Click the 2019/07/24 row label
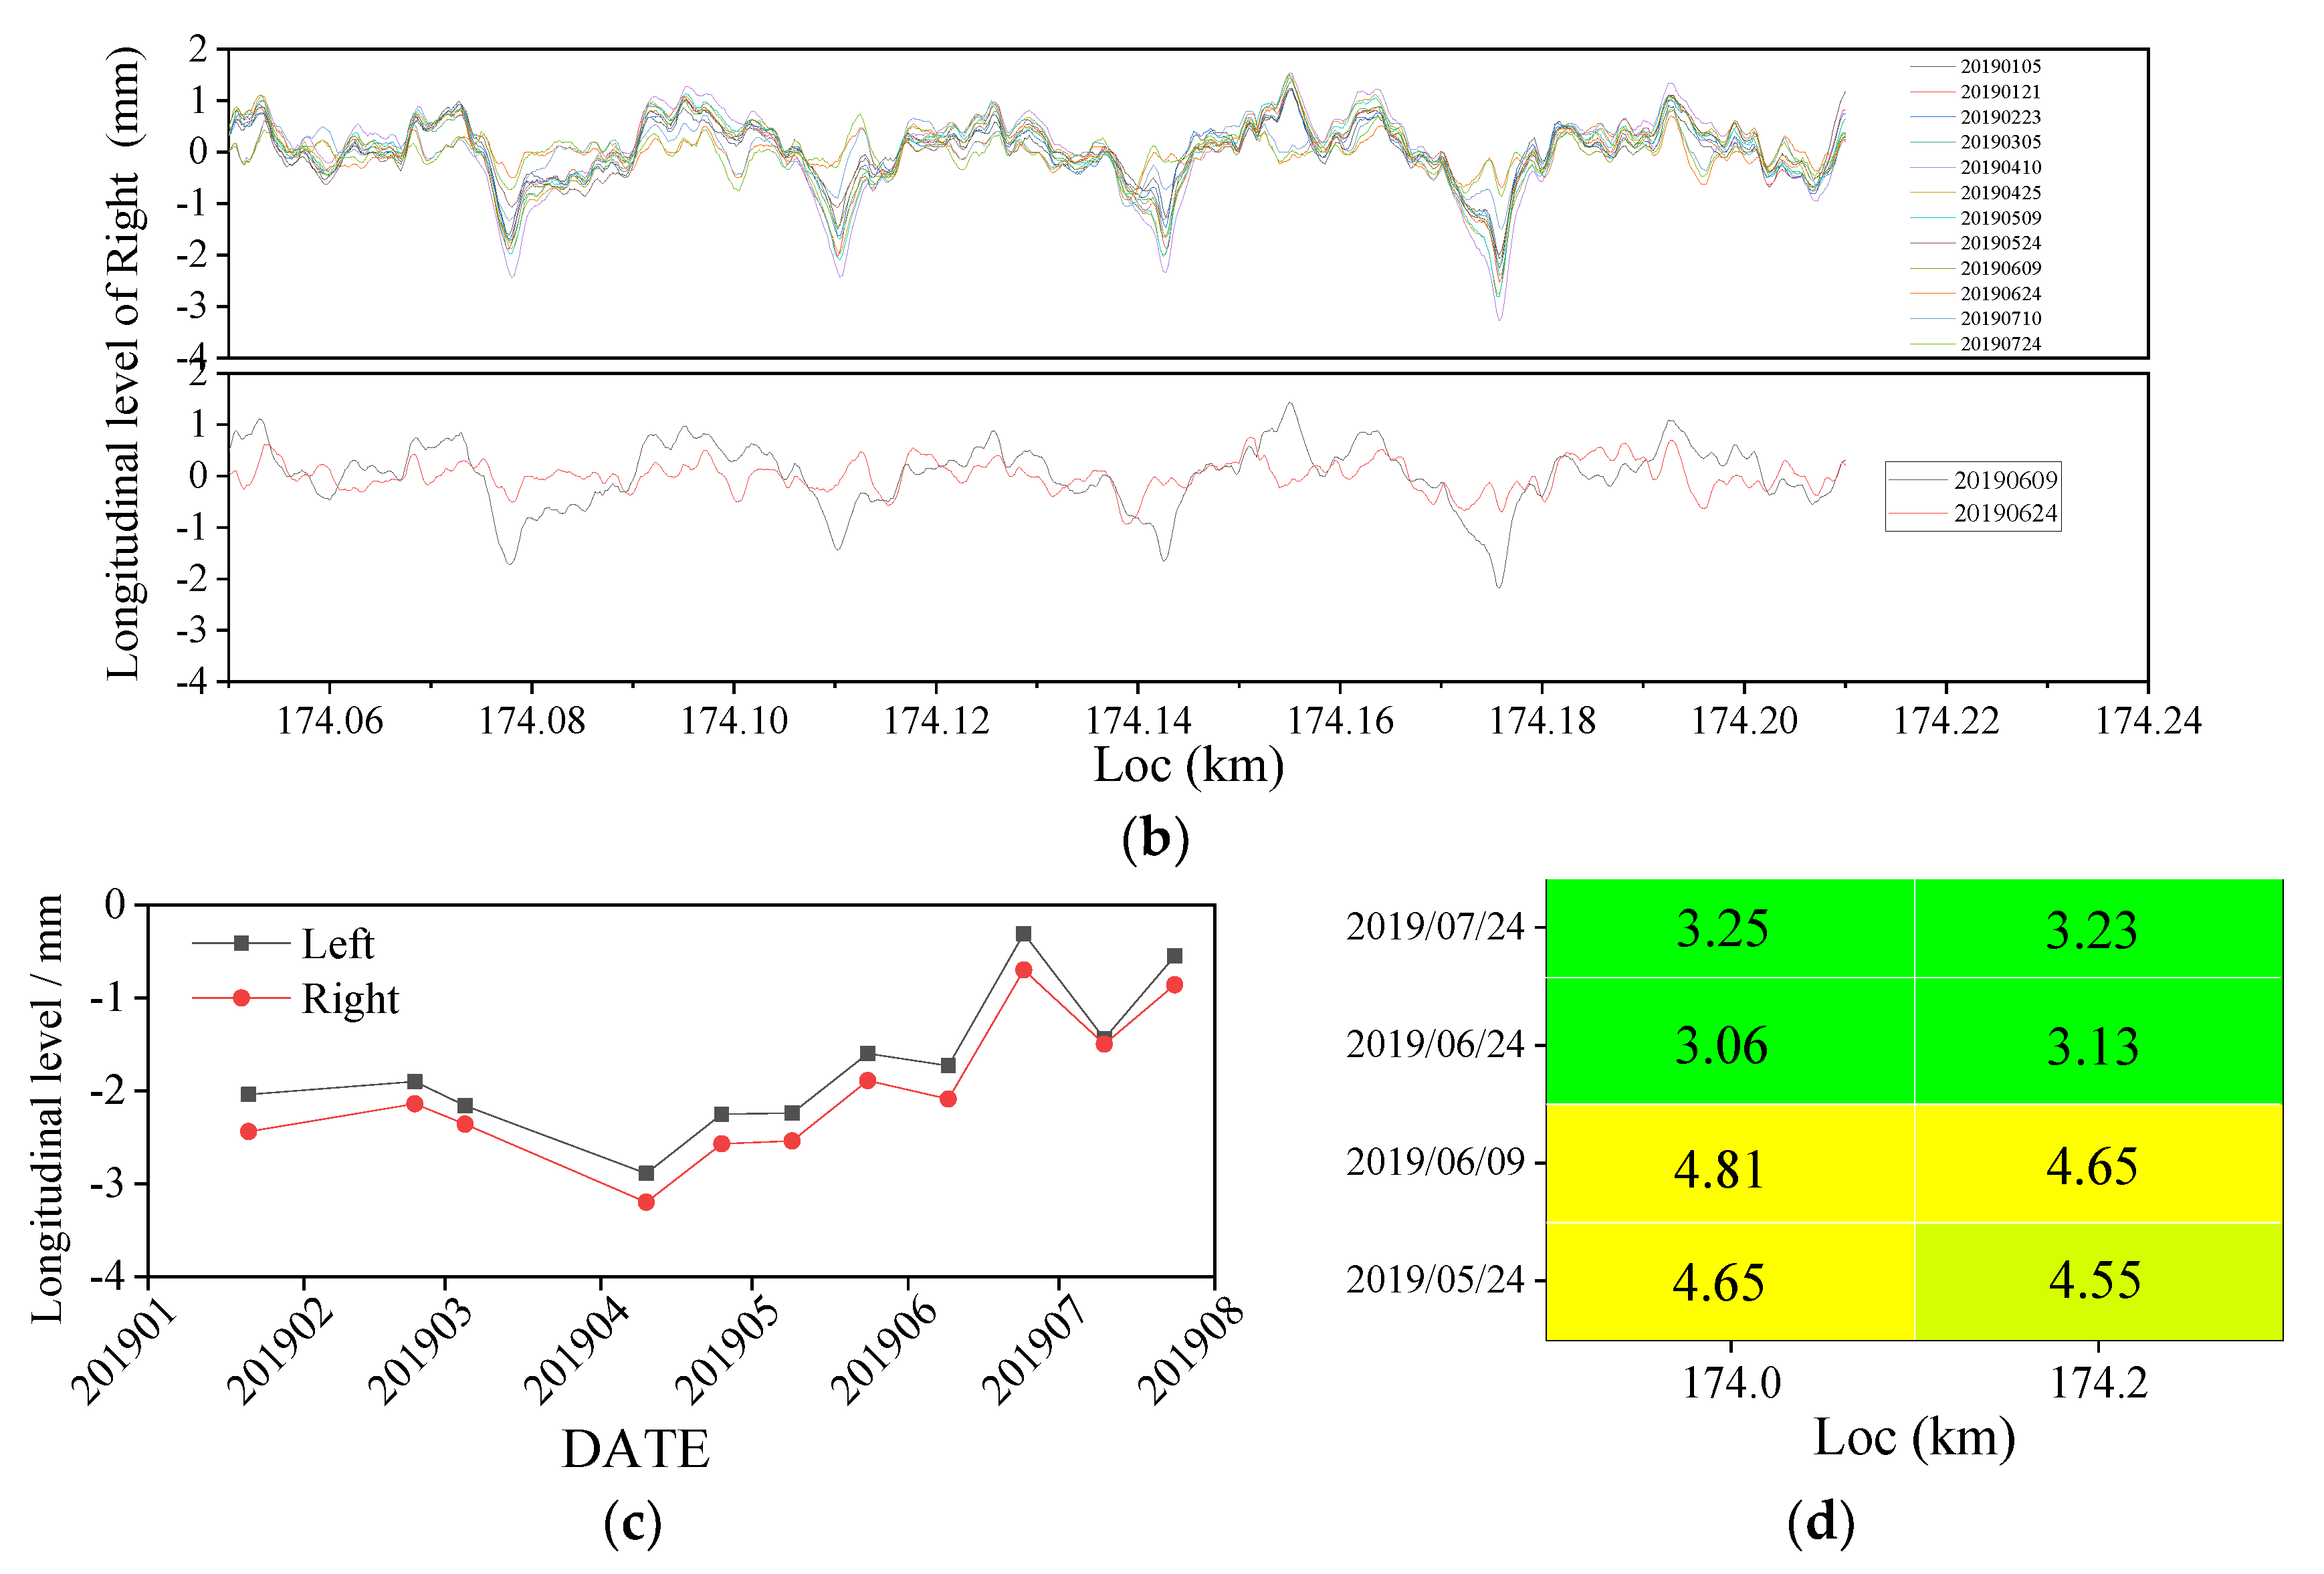 (1434, 927)
